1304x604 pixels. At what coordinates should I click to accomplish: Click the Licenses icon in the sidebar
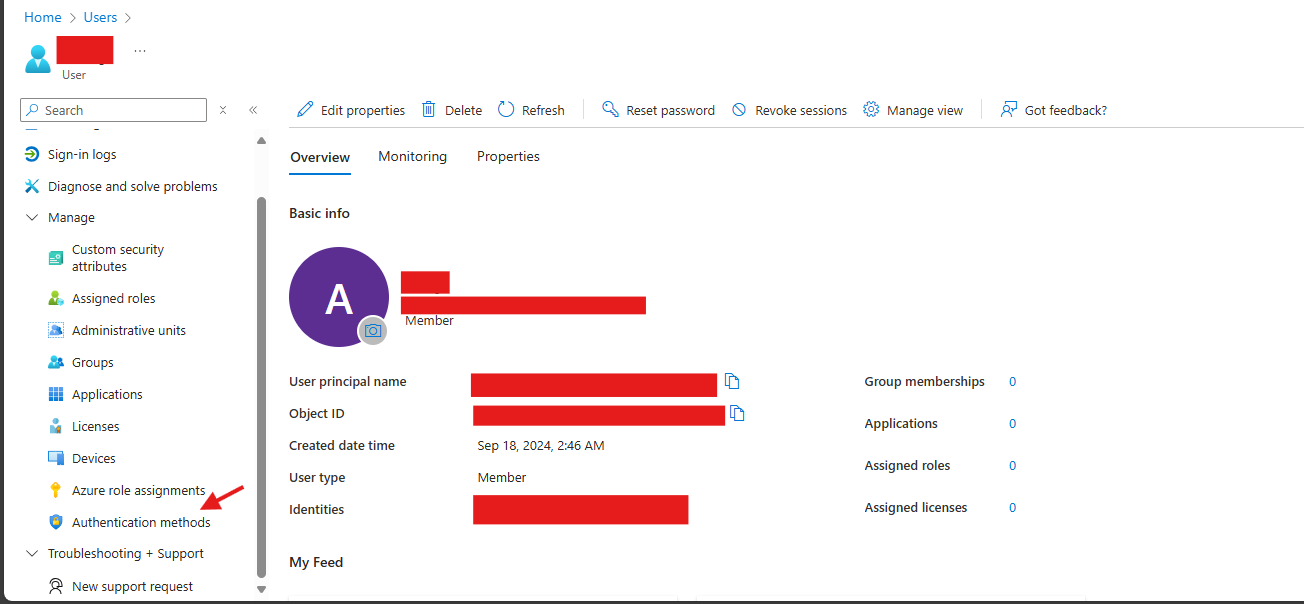[x=56, y=426]
